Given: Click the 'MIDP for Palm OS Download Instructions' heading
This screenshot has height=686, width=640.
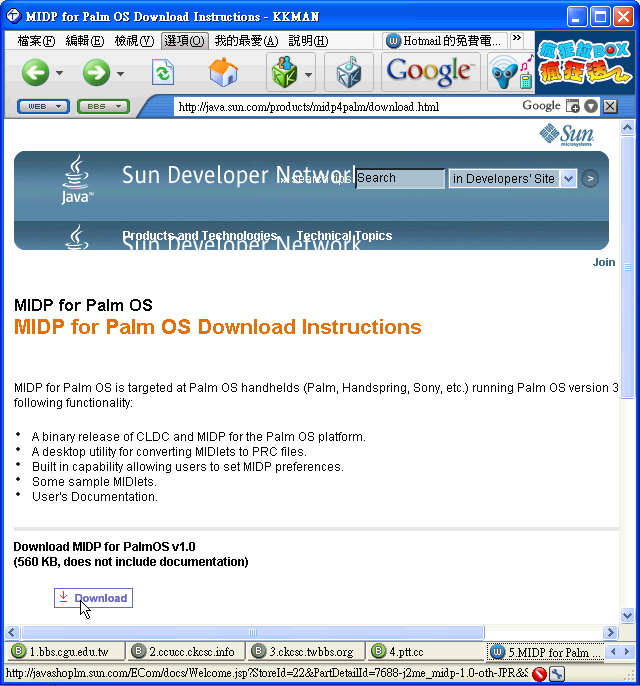Looking at the screenshot, I should click(x=217, y=327).
